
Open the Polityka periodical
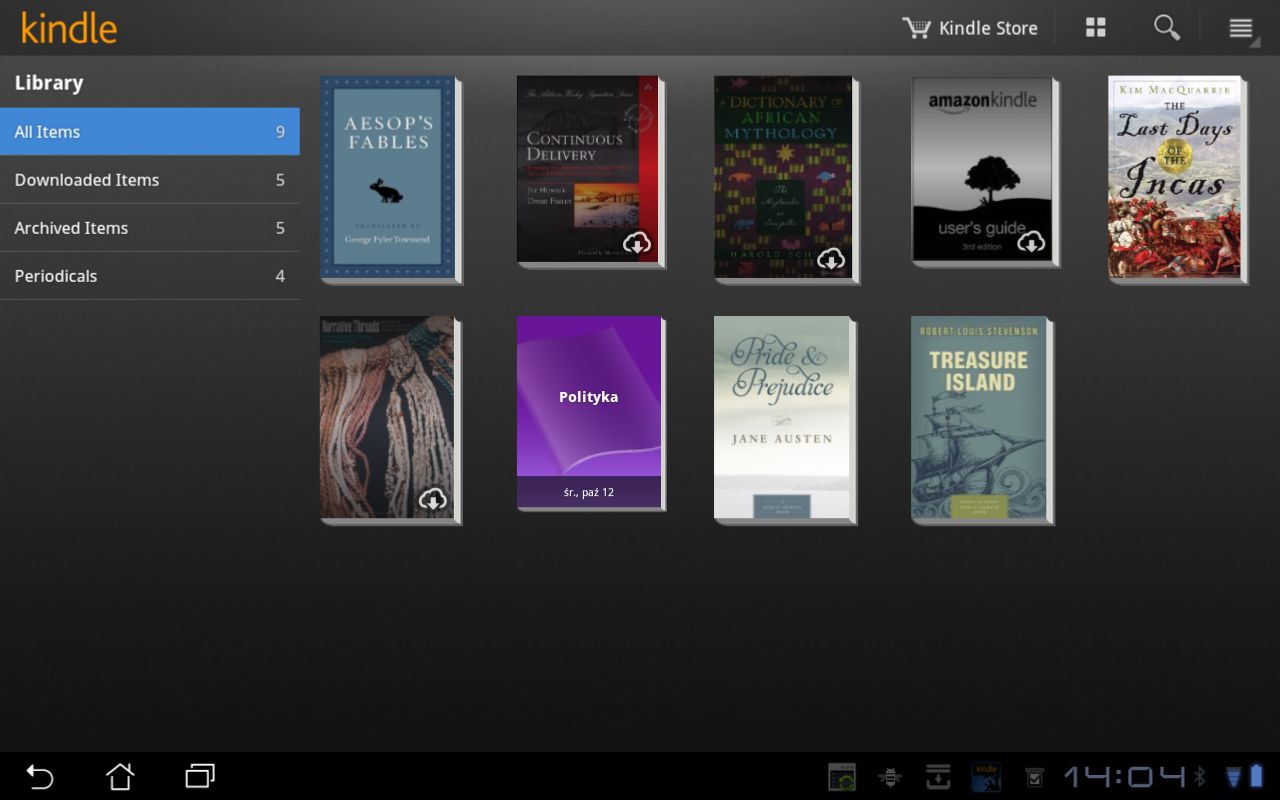tap(589, 412)
